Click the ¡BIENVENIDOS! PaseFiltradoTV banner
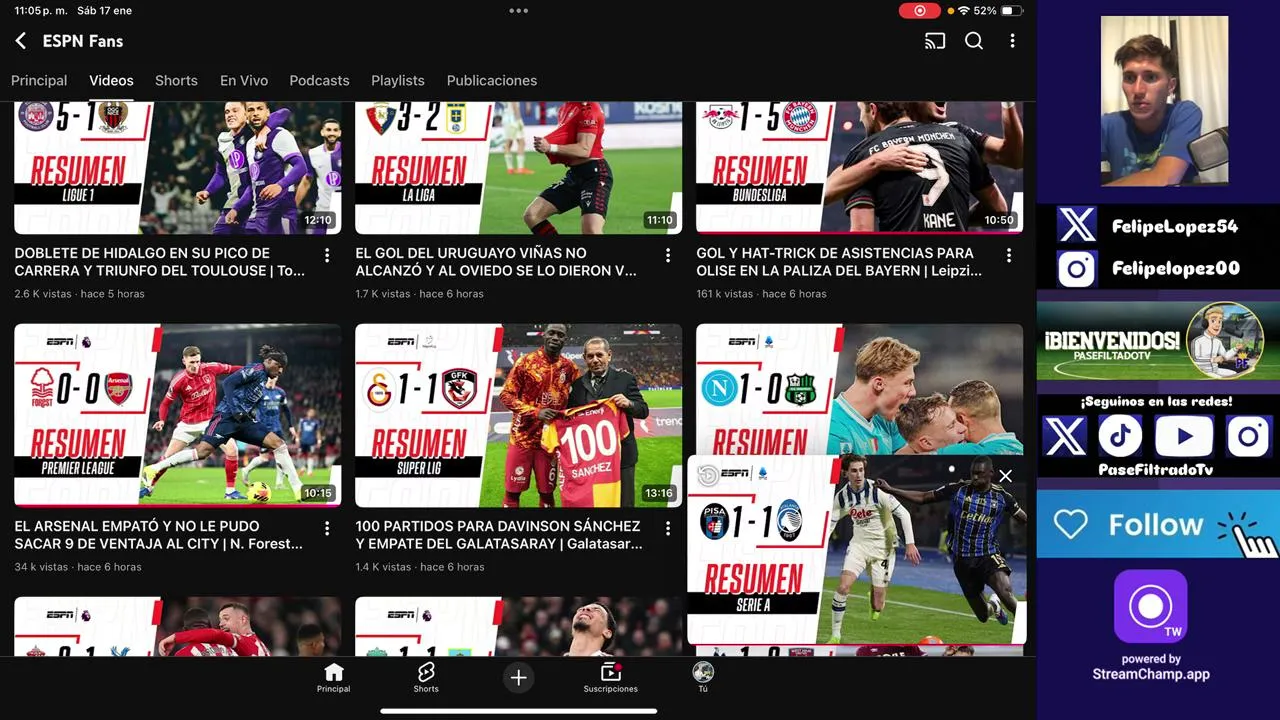Screen dimensions: 1280x720 [x=1158, y=342]
